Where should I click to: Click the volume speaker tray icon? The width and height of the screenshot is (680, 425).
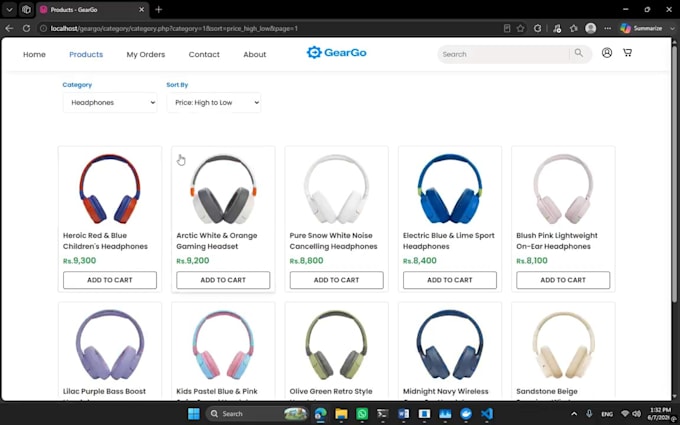(636, 414)
